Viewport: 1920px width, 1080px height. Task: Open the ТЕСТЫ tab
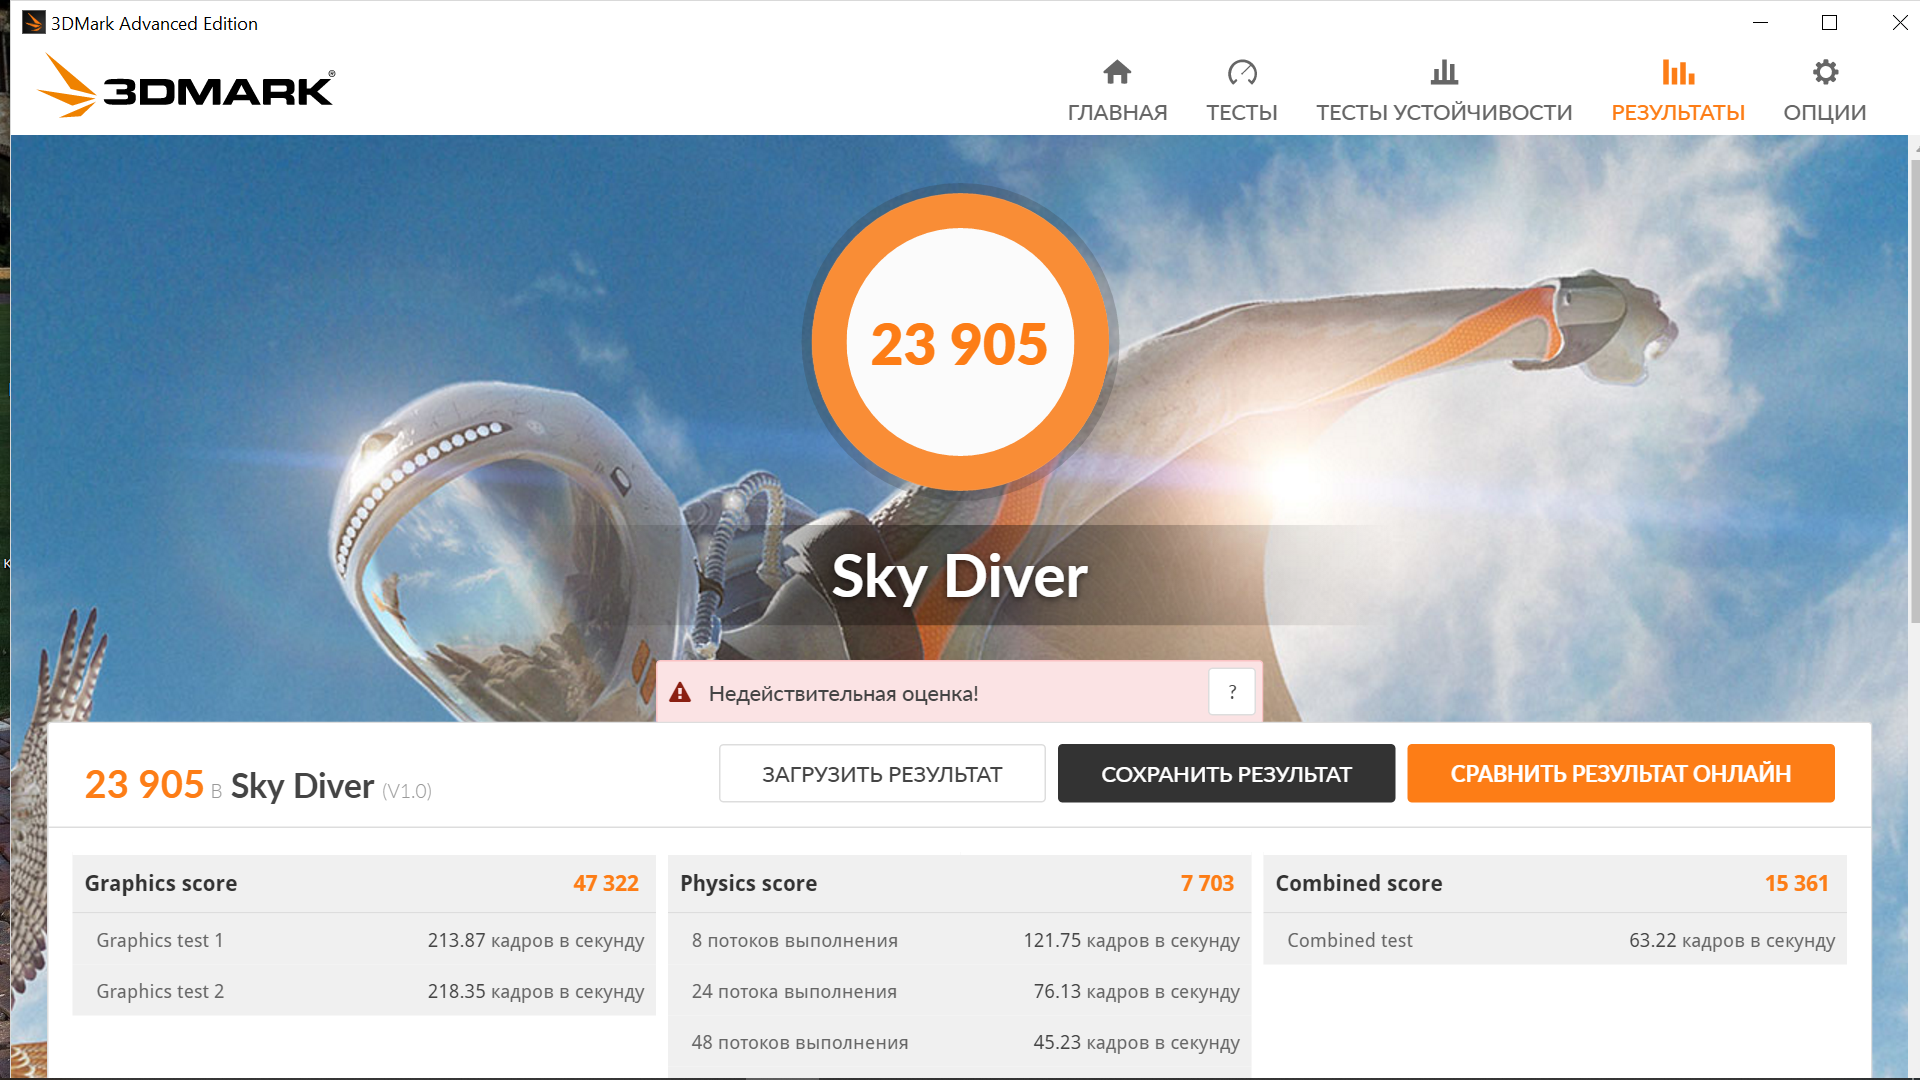pos(1241,112)
